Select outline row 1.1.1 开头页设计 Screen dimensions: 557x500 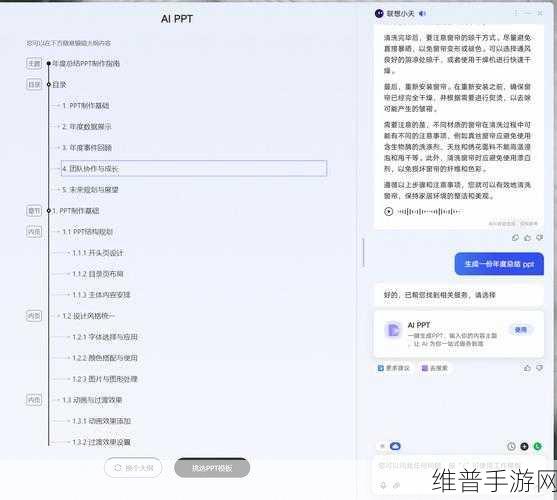click(x=98, y=253)
